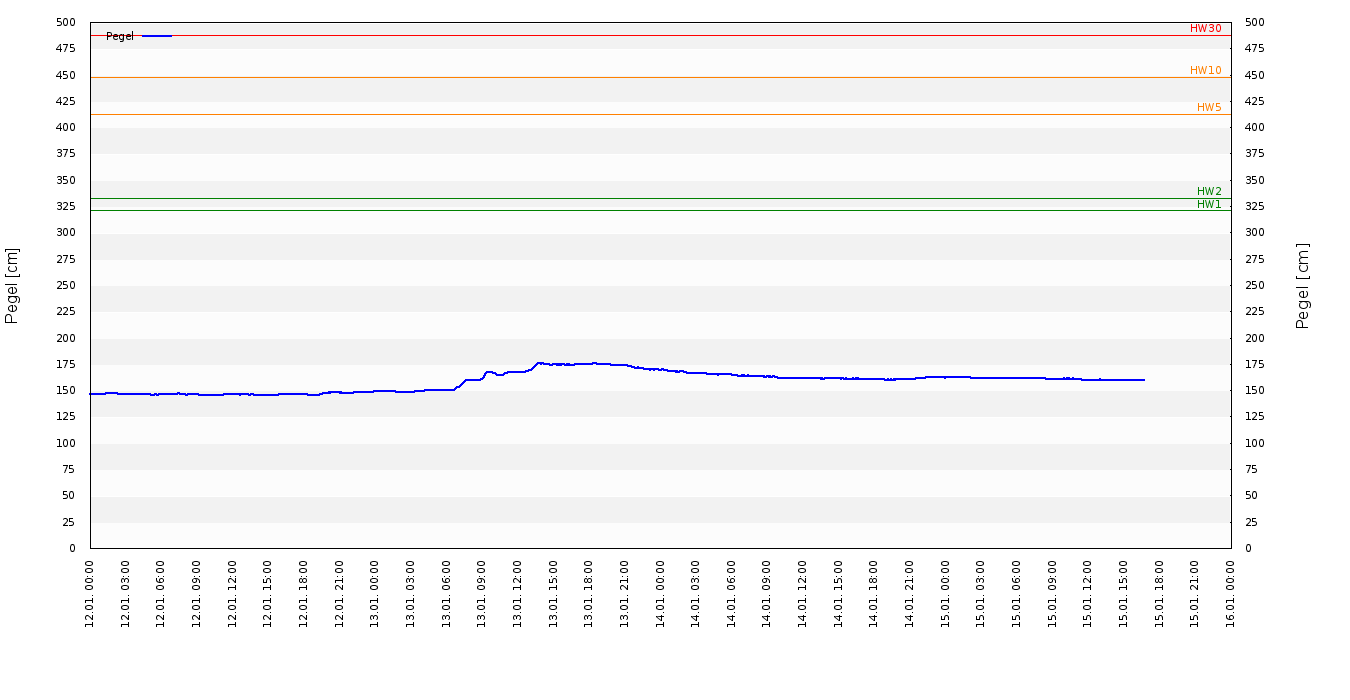Screen dimensions: 1350x700
Task: Click the left Pegel [cm] axis title
Action: 12,285
